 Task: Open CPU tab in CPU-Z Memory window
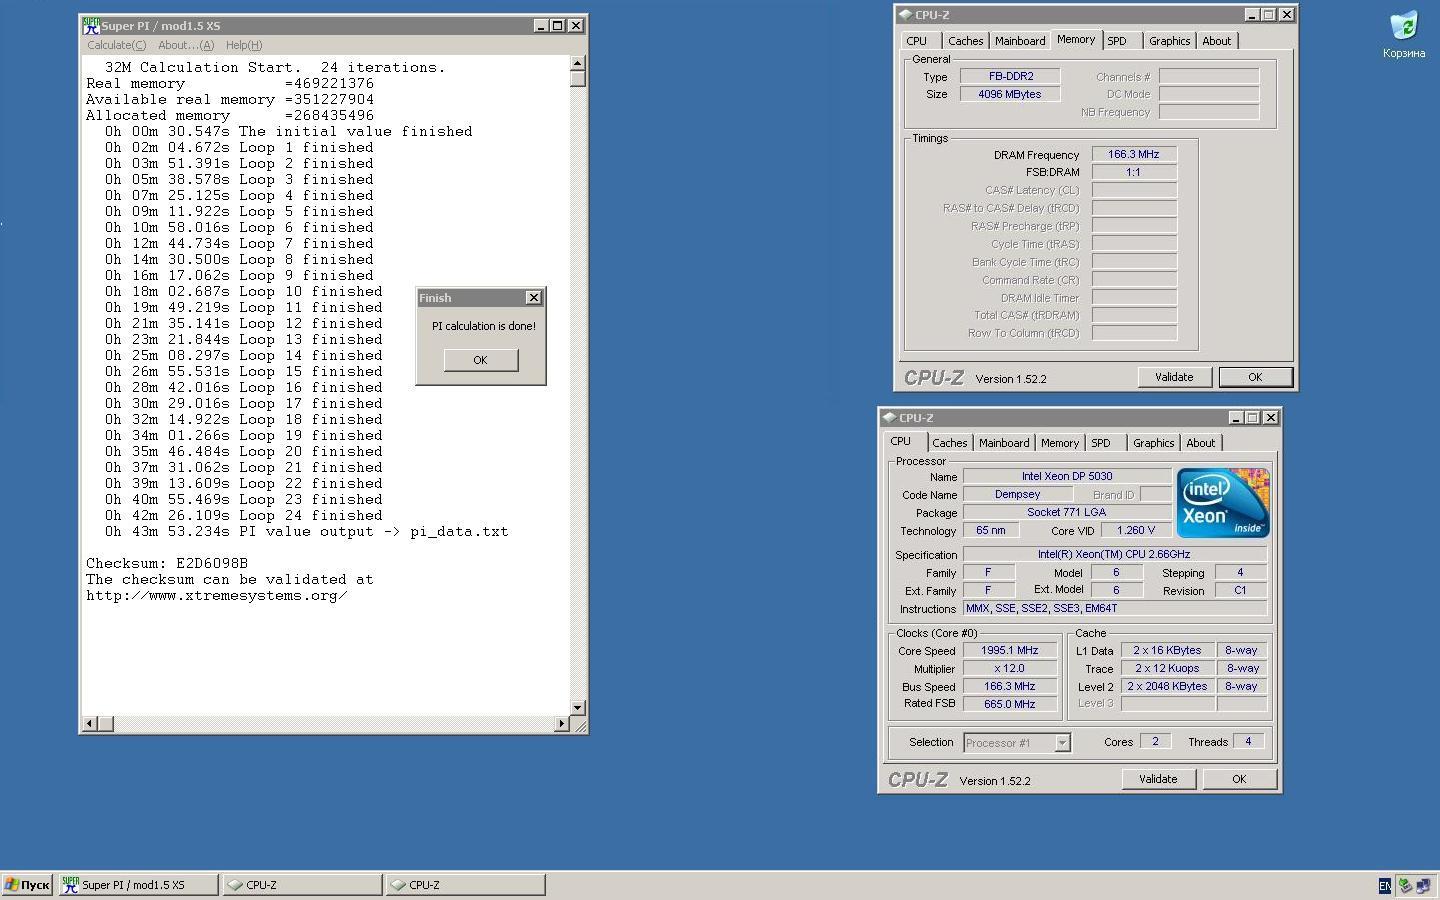[x=917, y=41]
